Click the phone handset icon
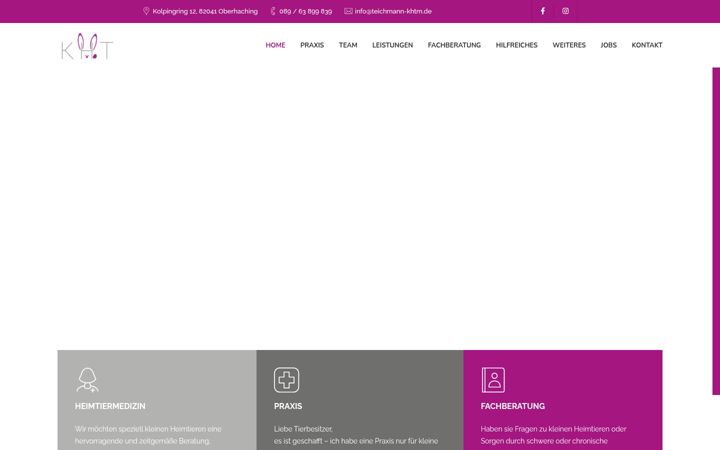The height and width of the screenshot is (450, 720). click(x=273, y=11)
